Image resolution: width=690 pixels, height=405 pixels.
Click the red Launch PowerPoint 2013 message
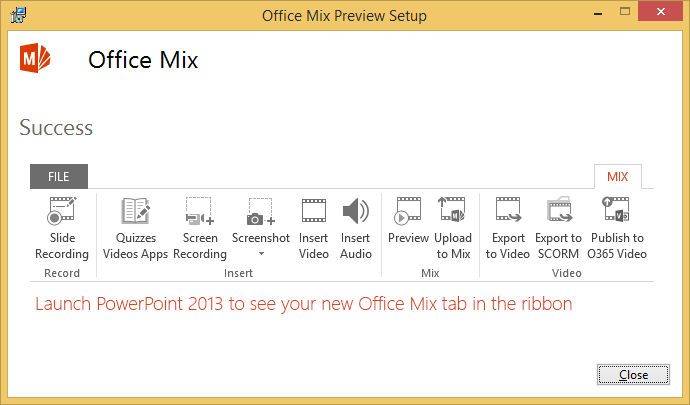(304, 304)
